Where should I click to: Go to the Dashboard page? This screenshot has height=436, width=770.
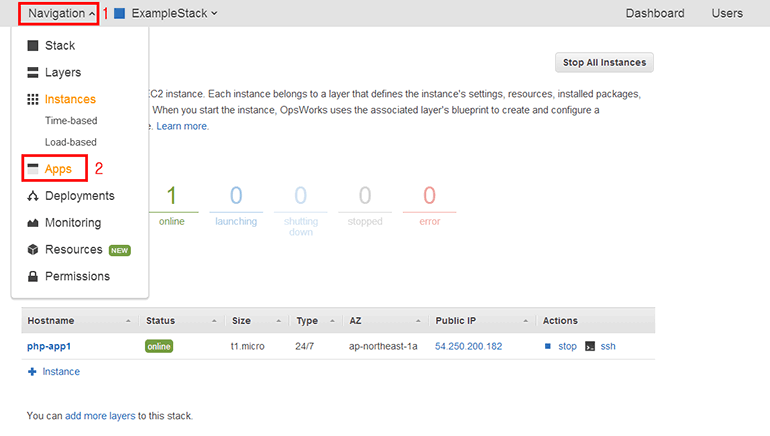click(654, 13)
